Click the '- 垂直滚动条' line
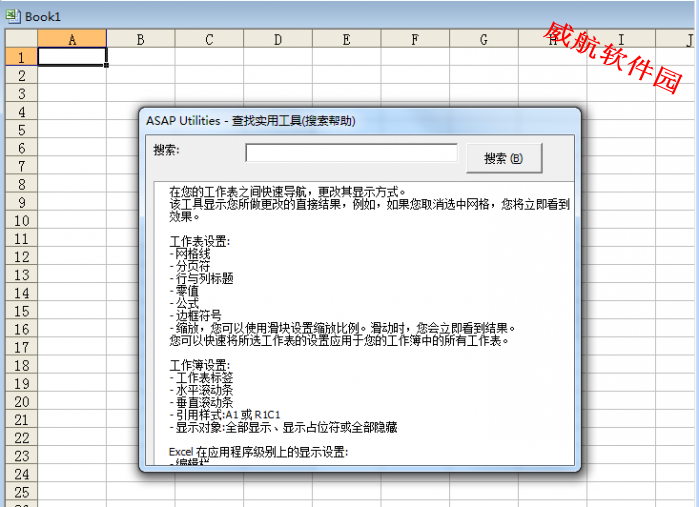The image size is (699, 507). [201, 403]
